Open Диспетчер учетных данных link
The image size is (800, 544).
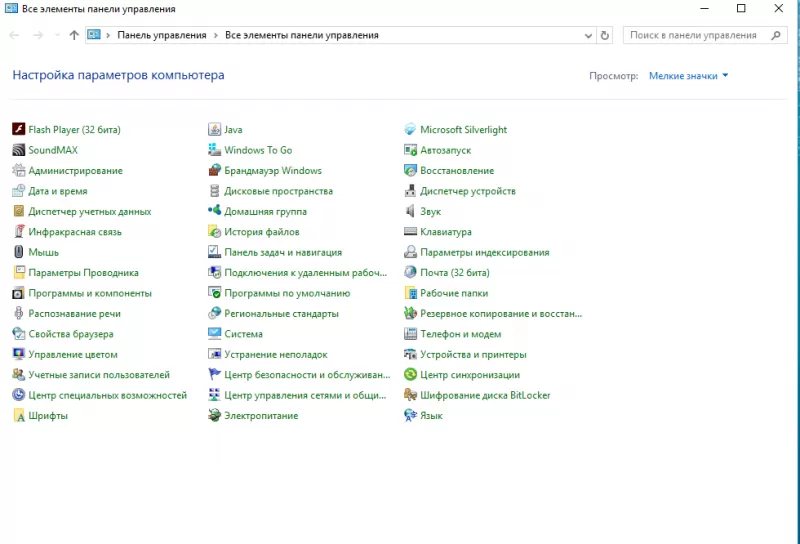point(90,211)
